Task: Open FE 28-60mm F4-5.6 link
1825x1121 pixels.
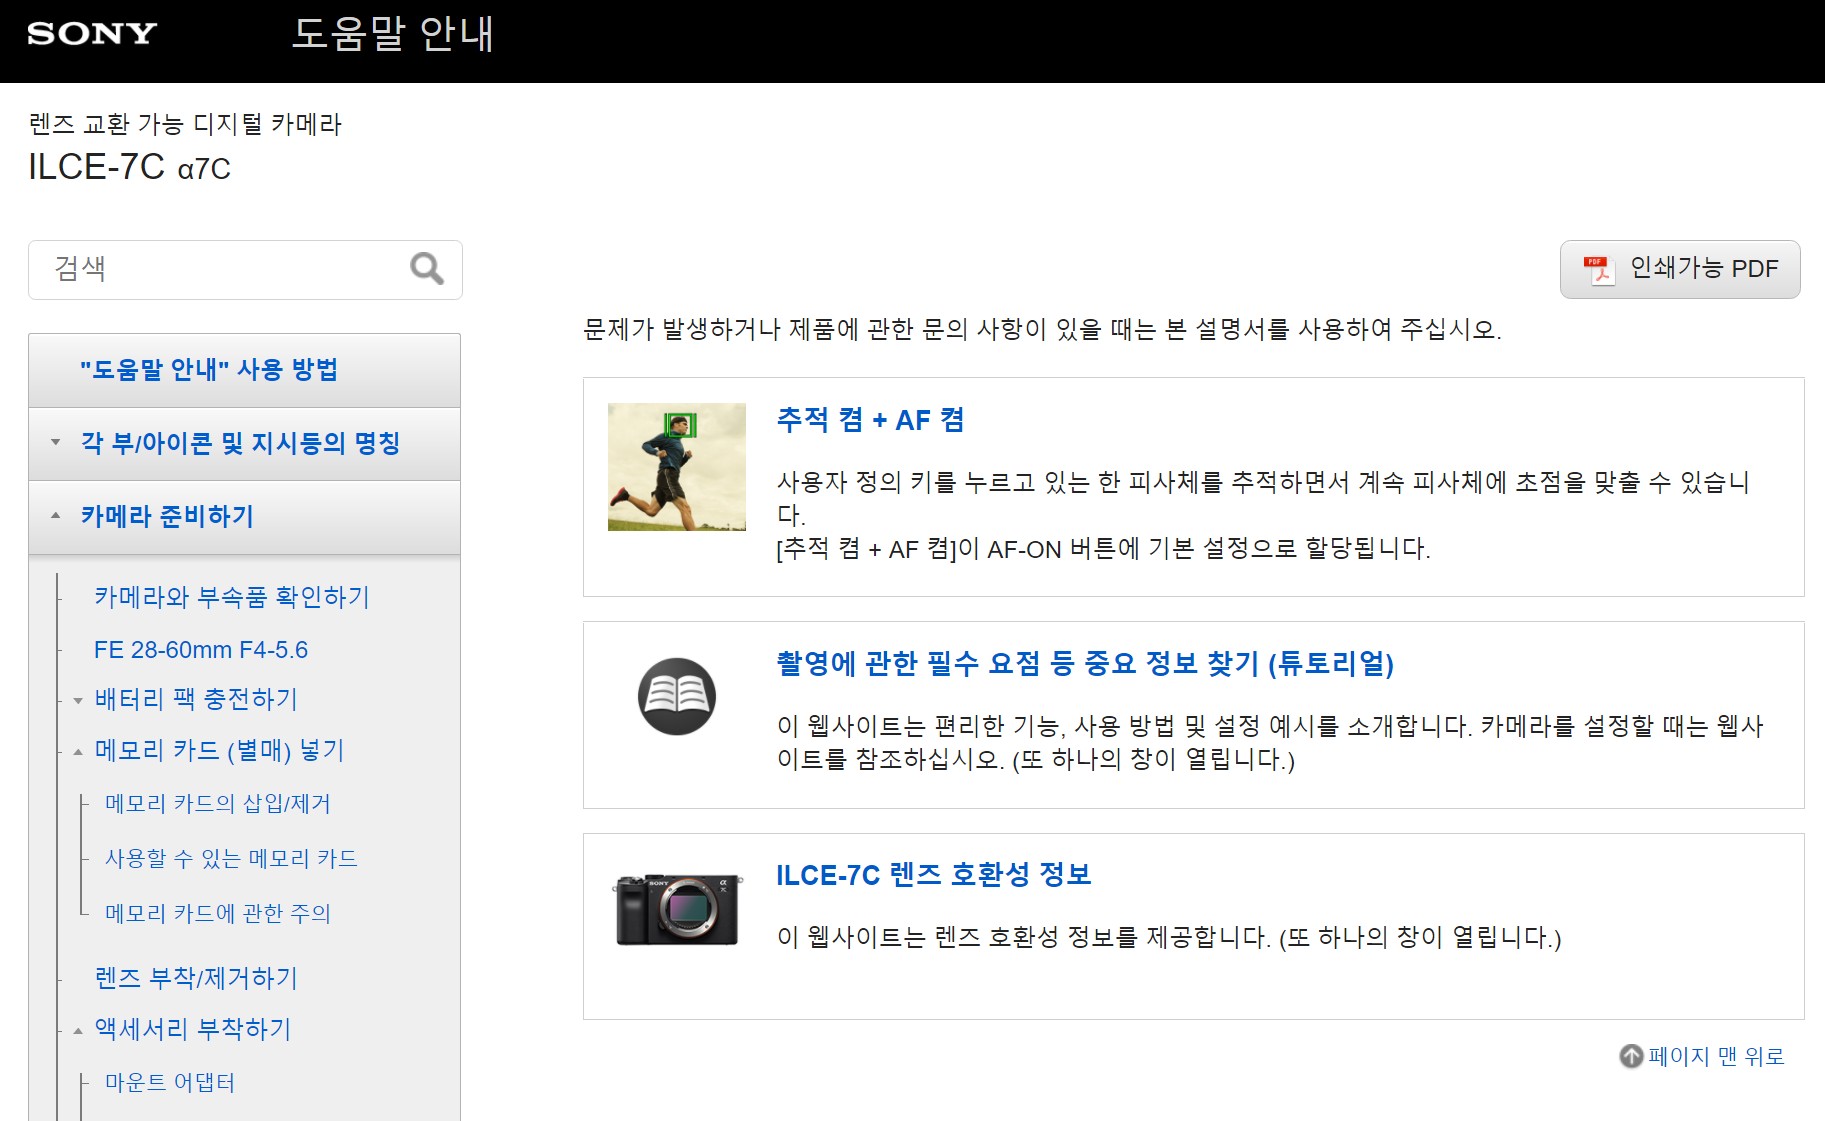Action: coord(201,650)
